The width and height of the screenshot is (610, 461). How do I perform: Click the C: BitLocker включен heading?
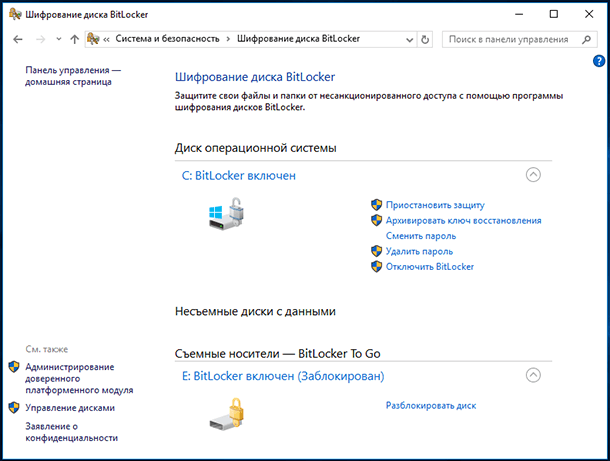pyautogui.click(x=239, y=176)
